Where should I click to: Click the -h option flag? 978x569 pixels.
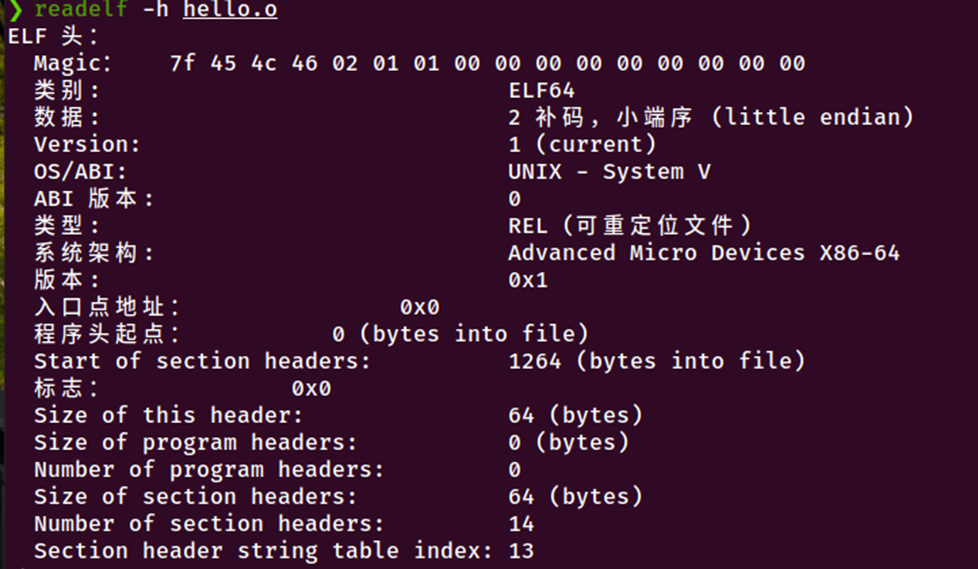point(155,9)
